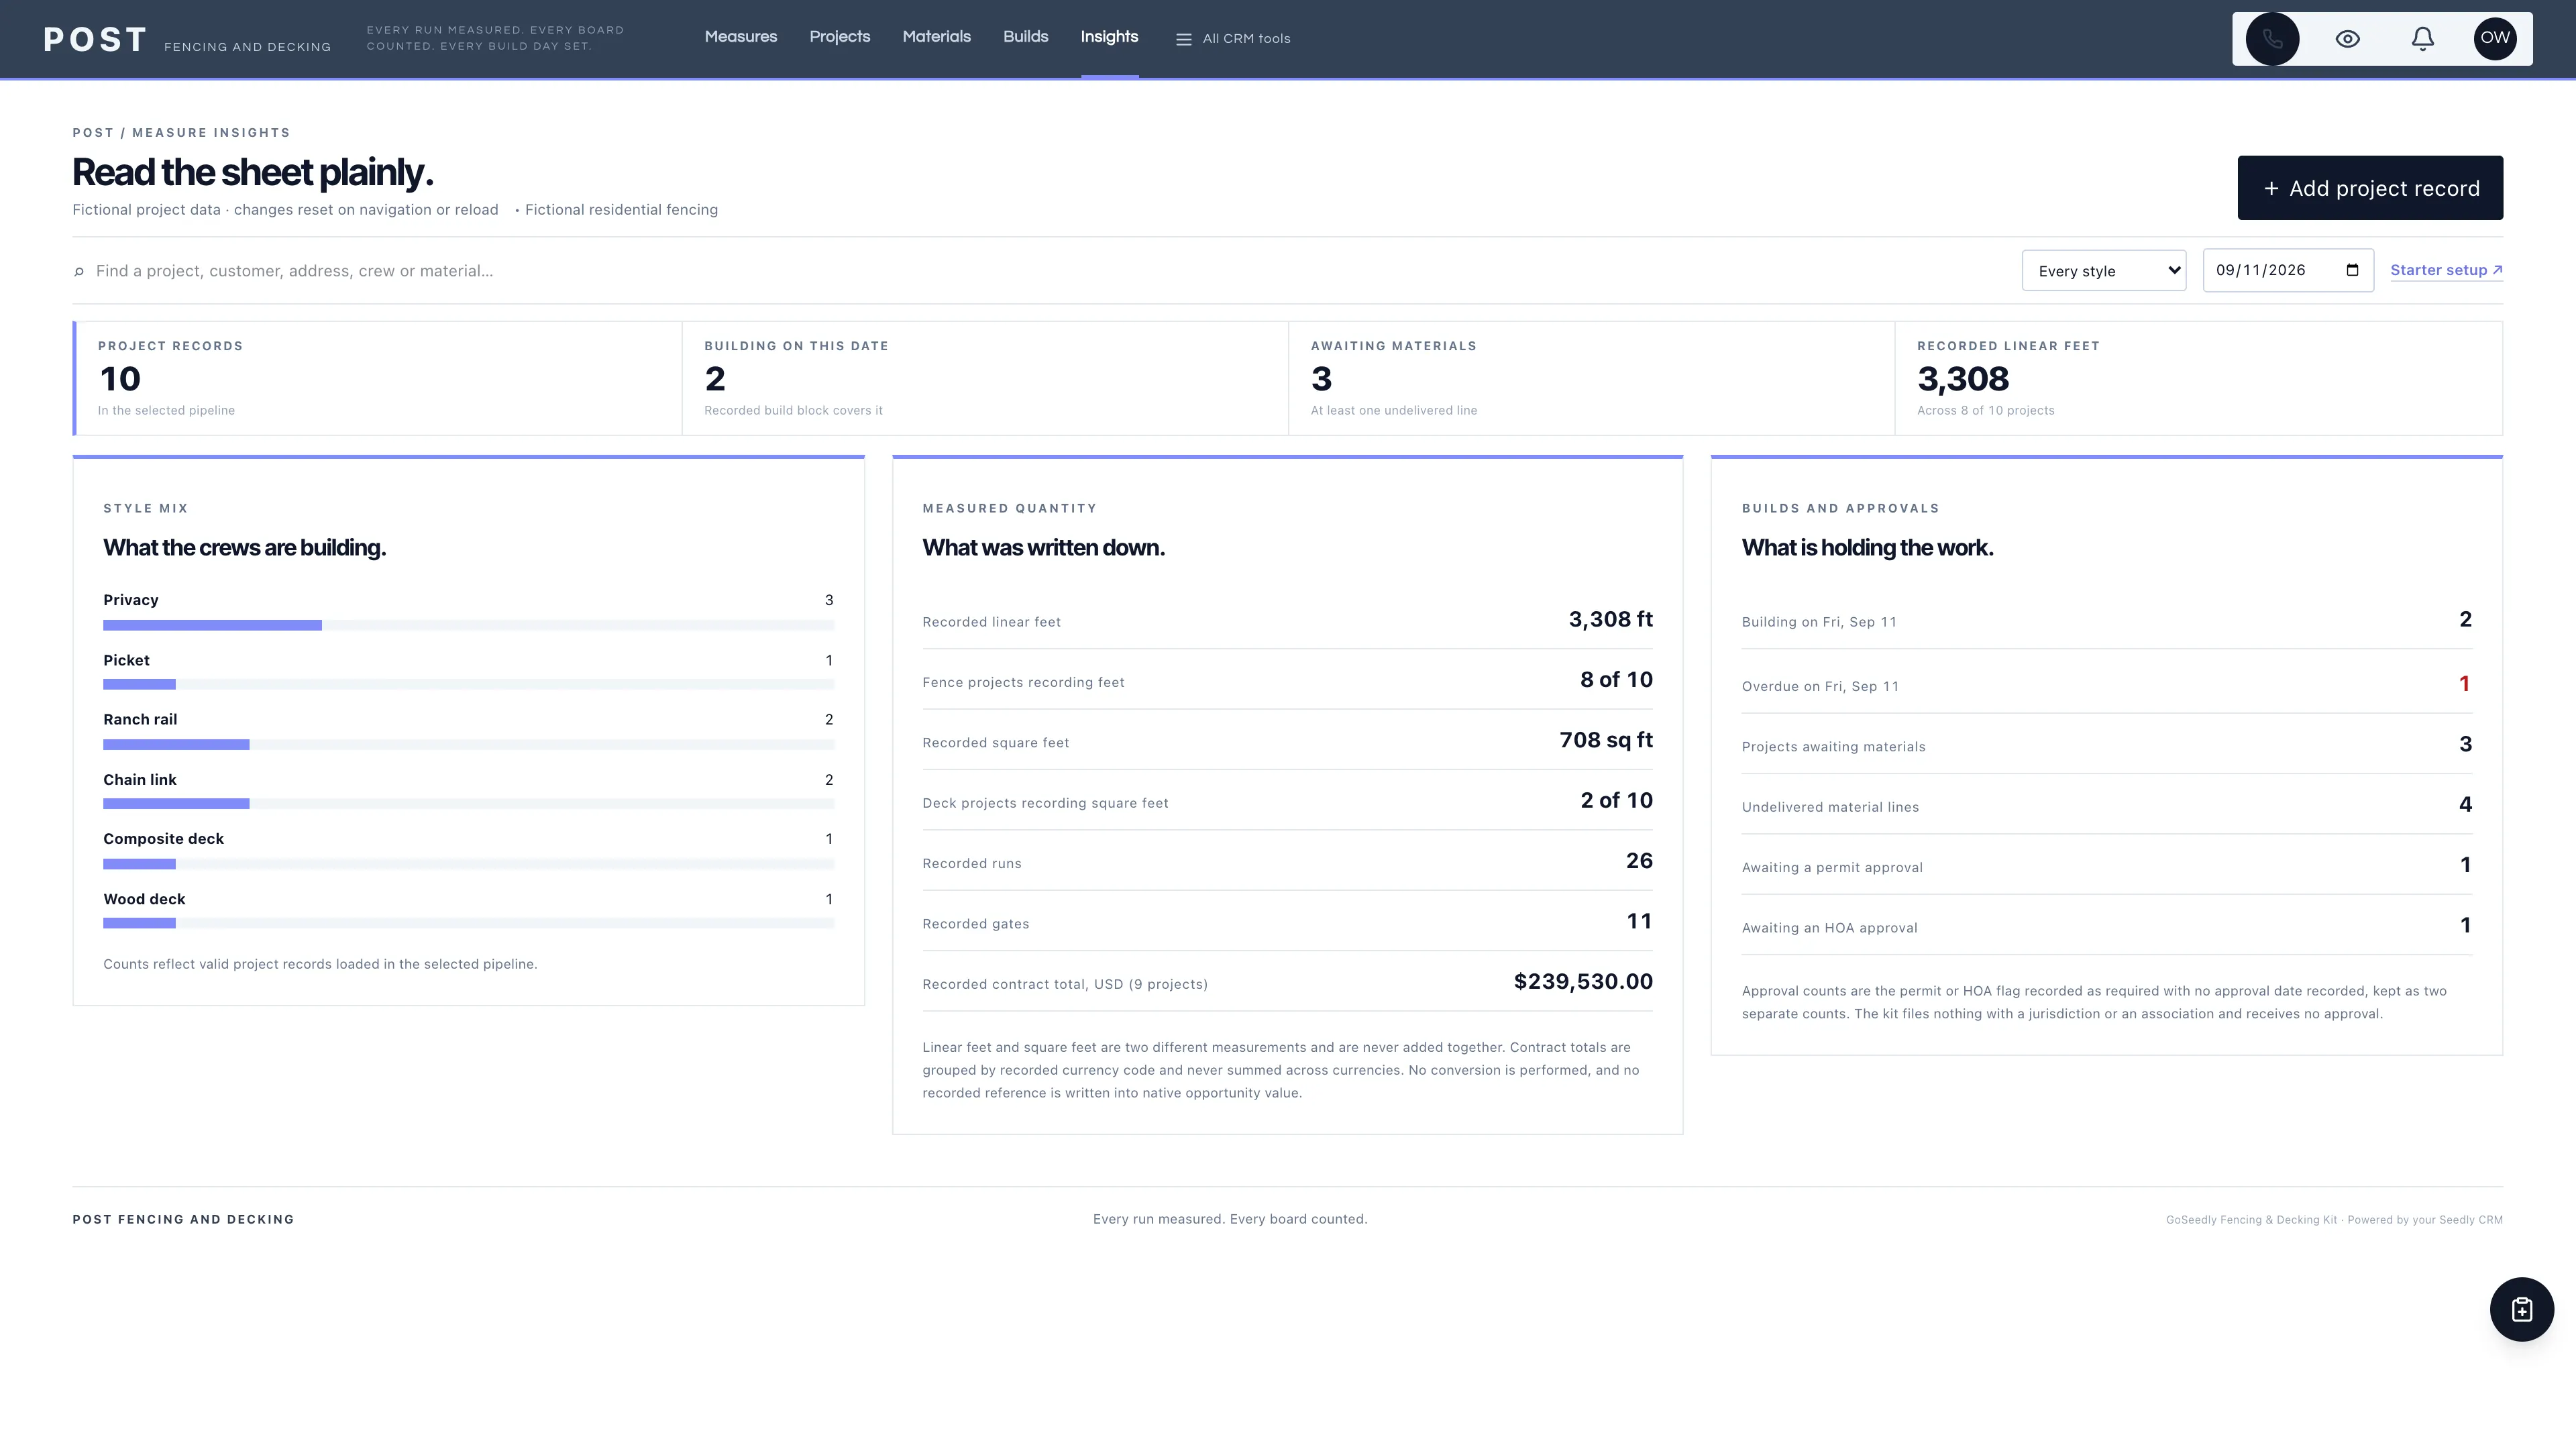Select the Insights tab

click(x=1109, y=37)
